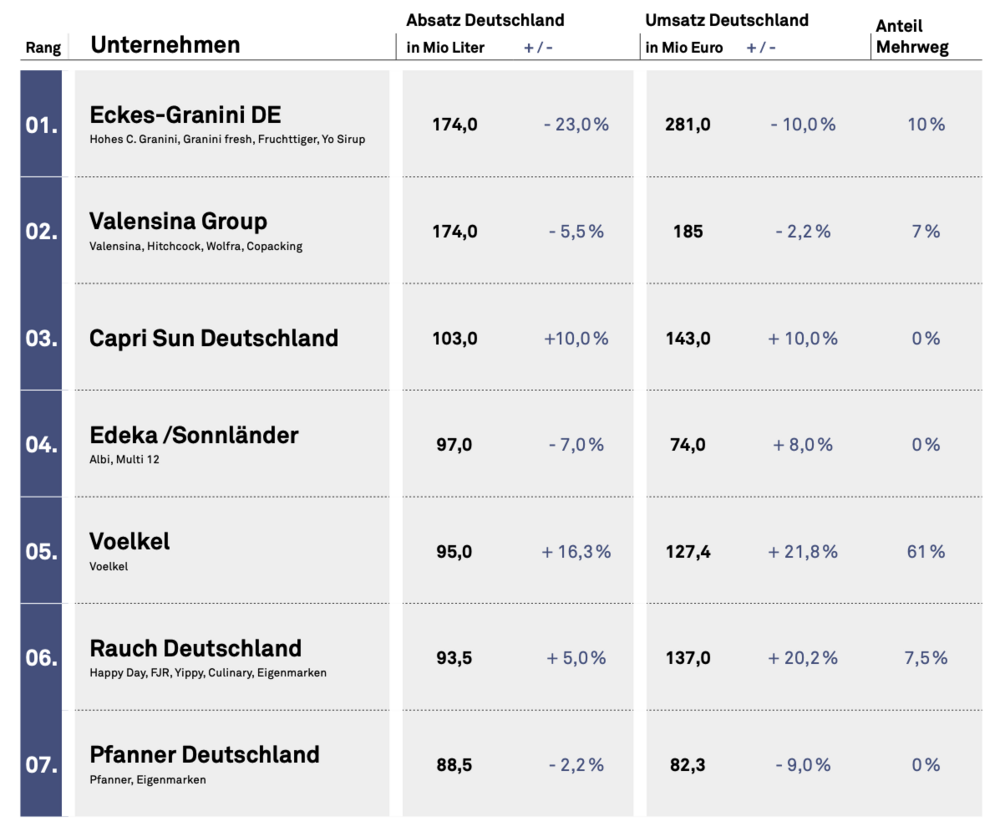Select Rauch's 137,0 Umsatz value
The width and height of the screenshot is (1000, 822).
coord(688,658)
